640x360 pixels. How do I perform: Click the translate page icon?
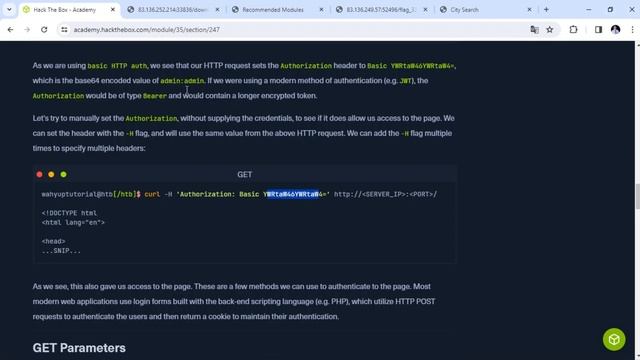coord(534,29)
